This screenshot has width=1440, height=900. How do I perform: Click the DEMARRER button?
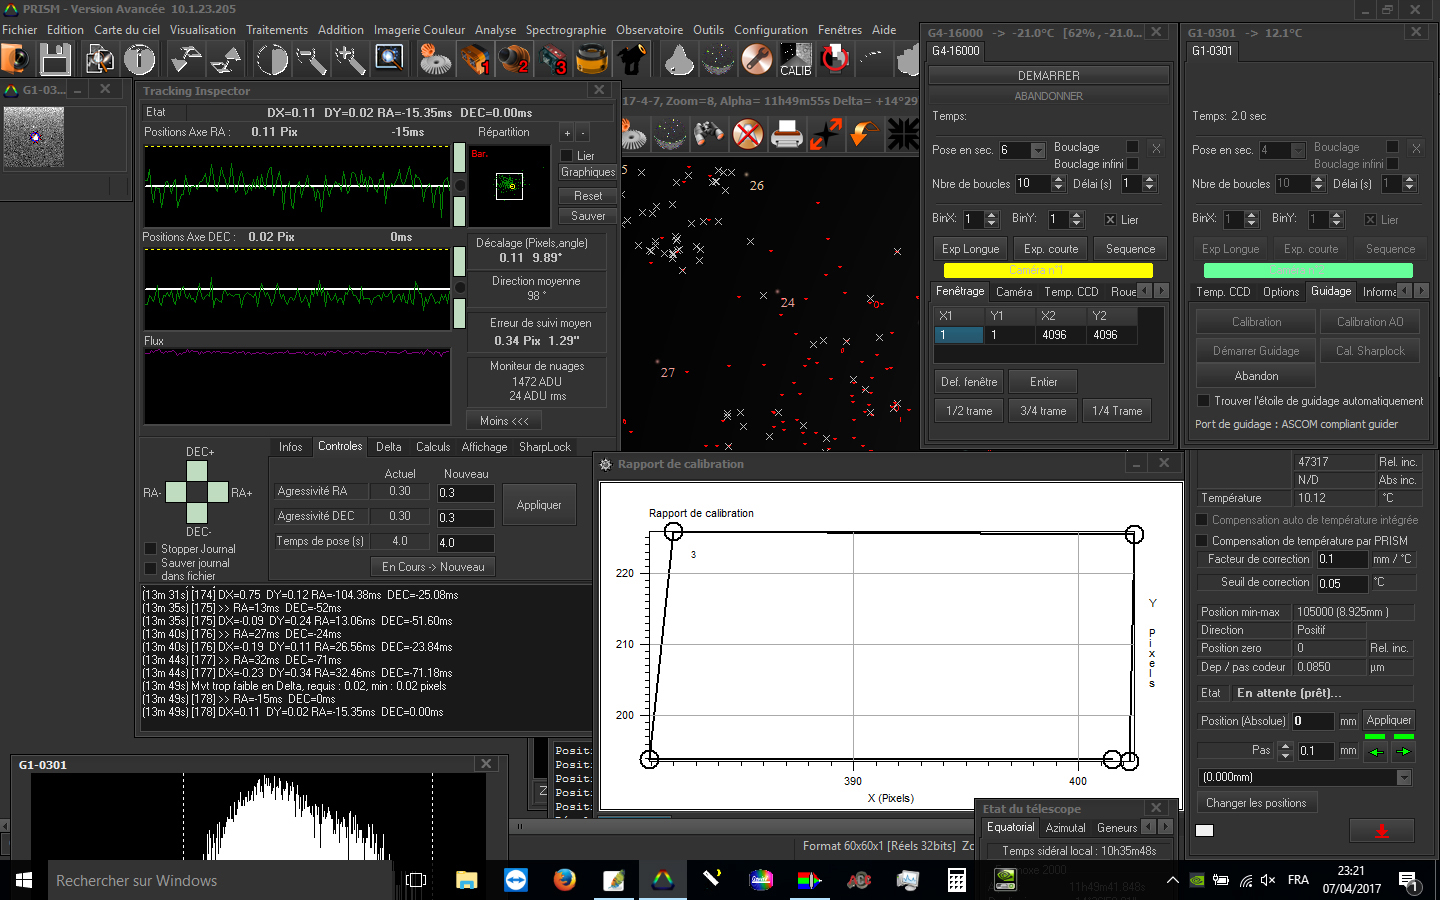[x=1048, y=76]
